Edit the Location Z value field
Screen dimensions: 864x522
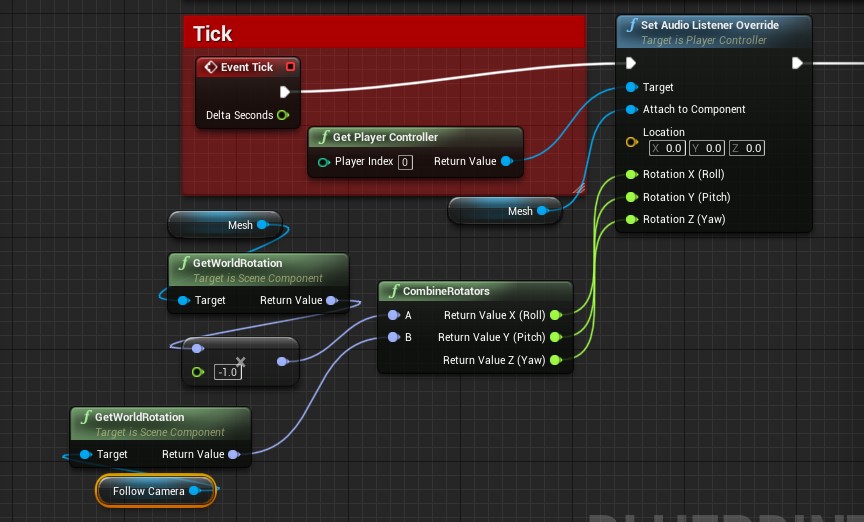pos(747,148)
